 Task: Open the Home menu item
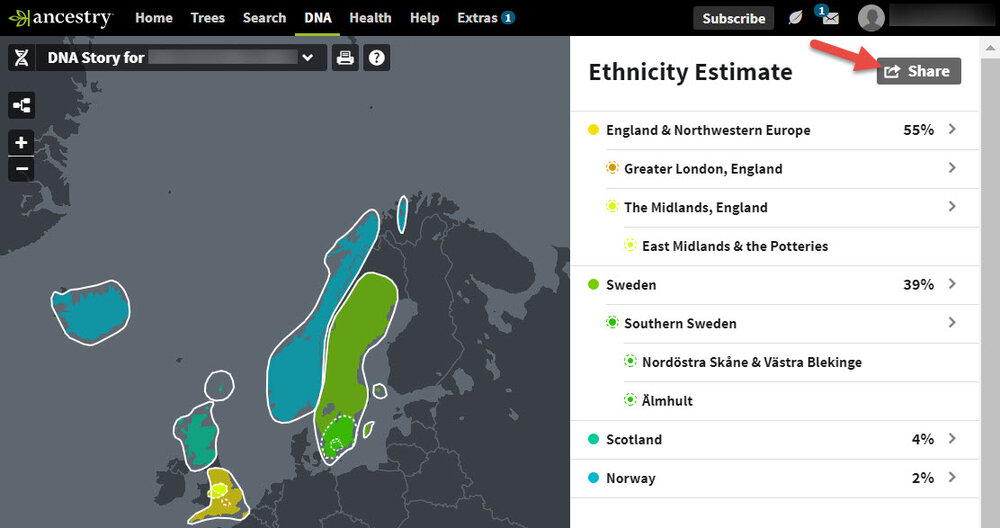(x=154, y=18)
